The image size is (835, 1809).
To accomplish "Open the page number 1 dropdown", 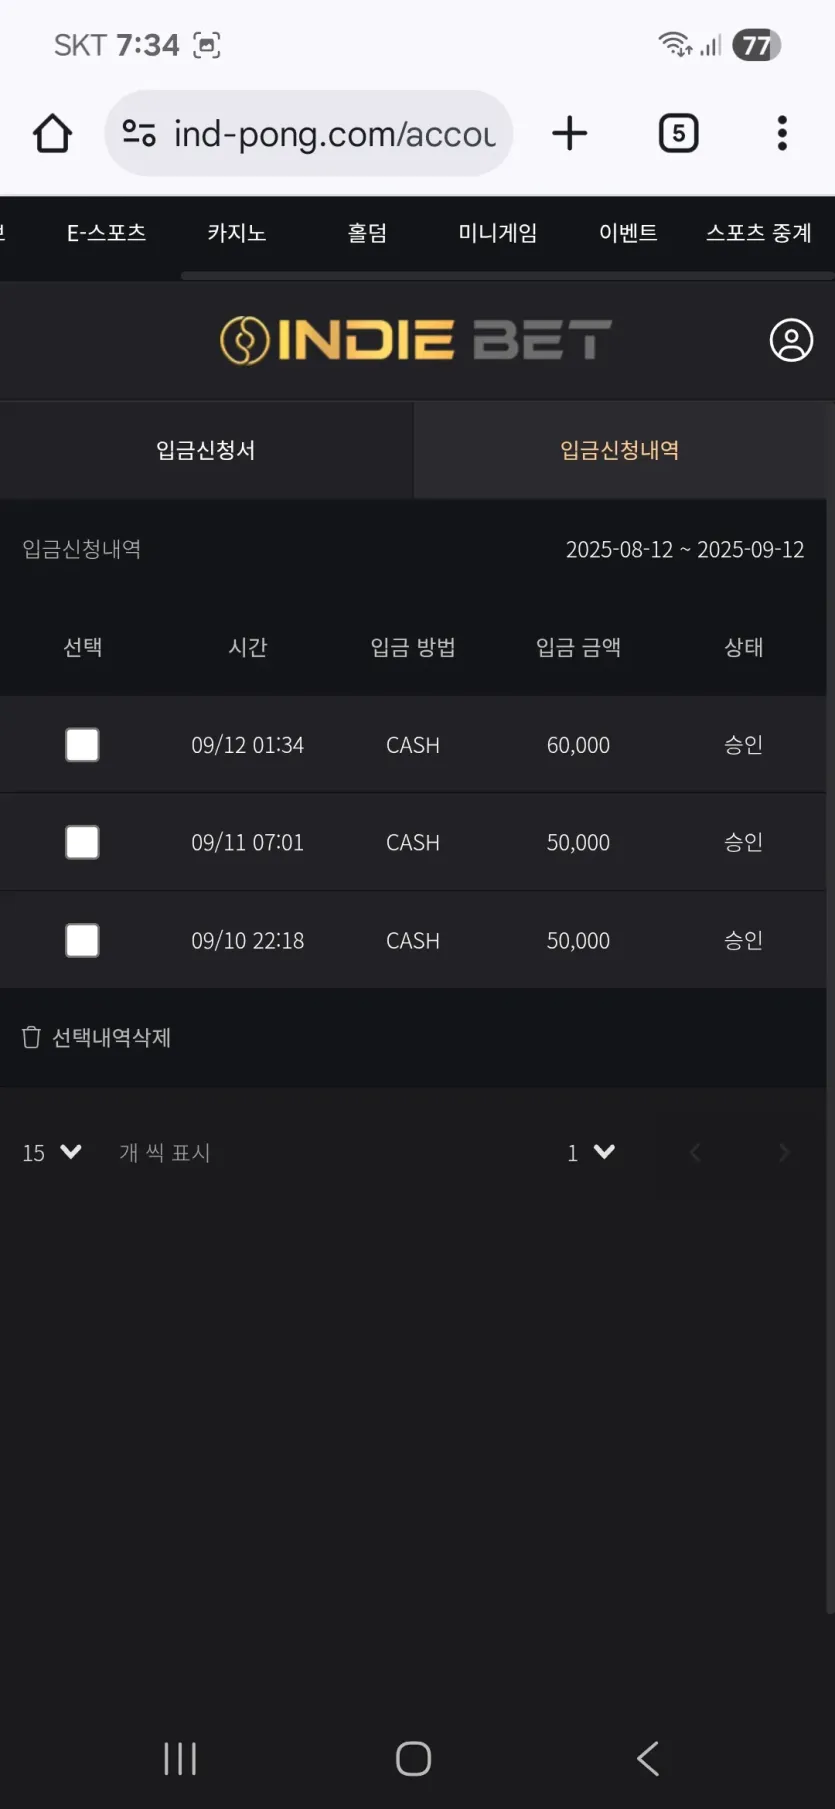I will (x=591, y=1153).
